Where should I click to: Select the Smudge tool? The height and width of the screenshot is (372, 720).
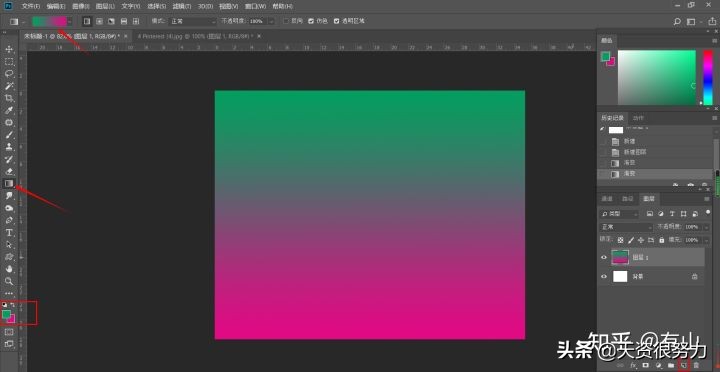[x=9, y=196]
